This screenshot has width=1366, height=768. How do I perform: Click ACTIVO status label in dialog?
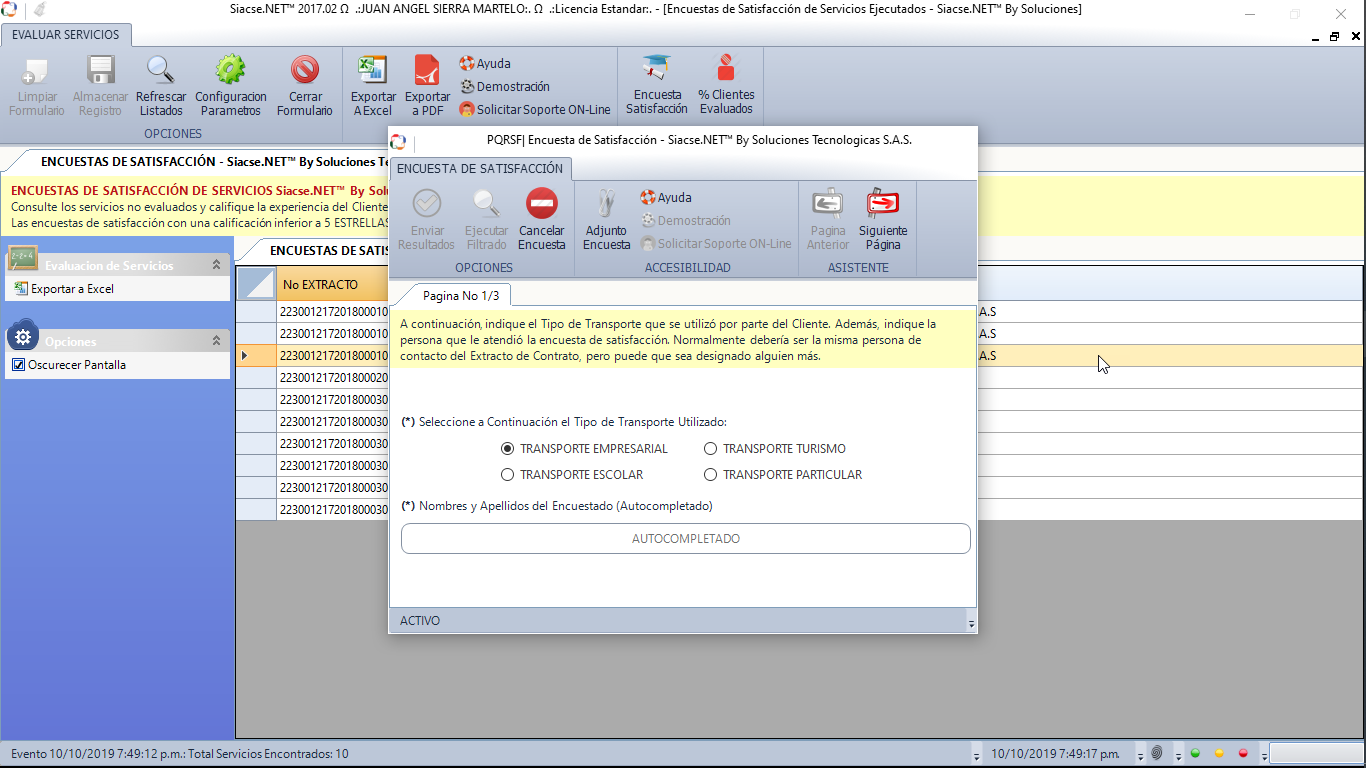420,621
